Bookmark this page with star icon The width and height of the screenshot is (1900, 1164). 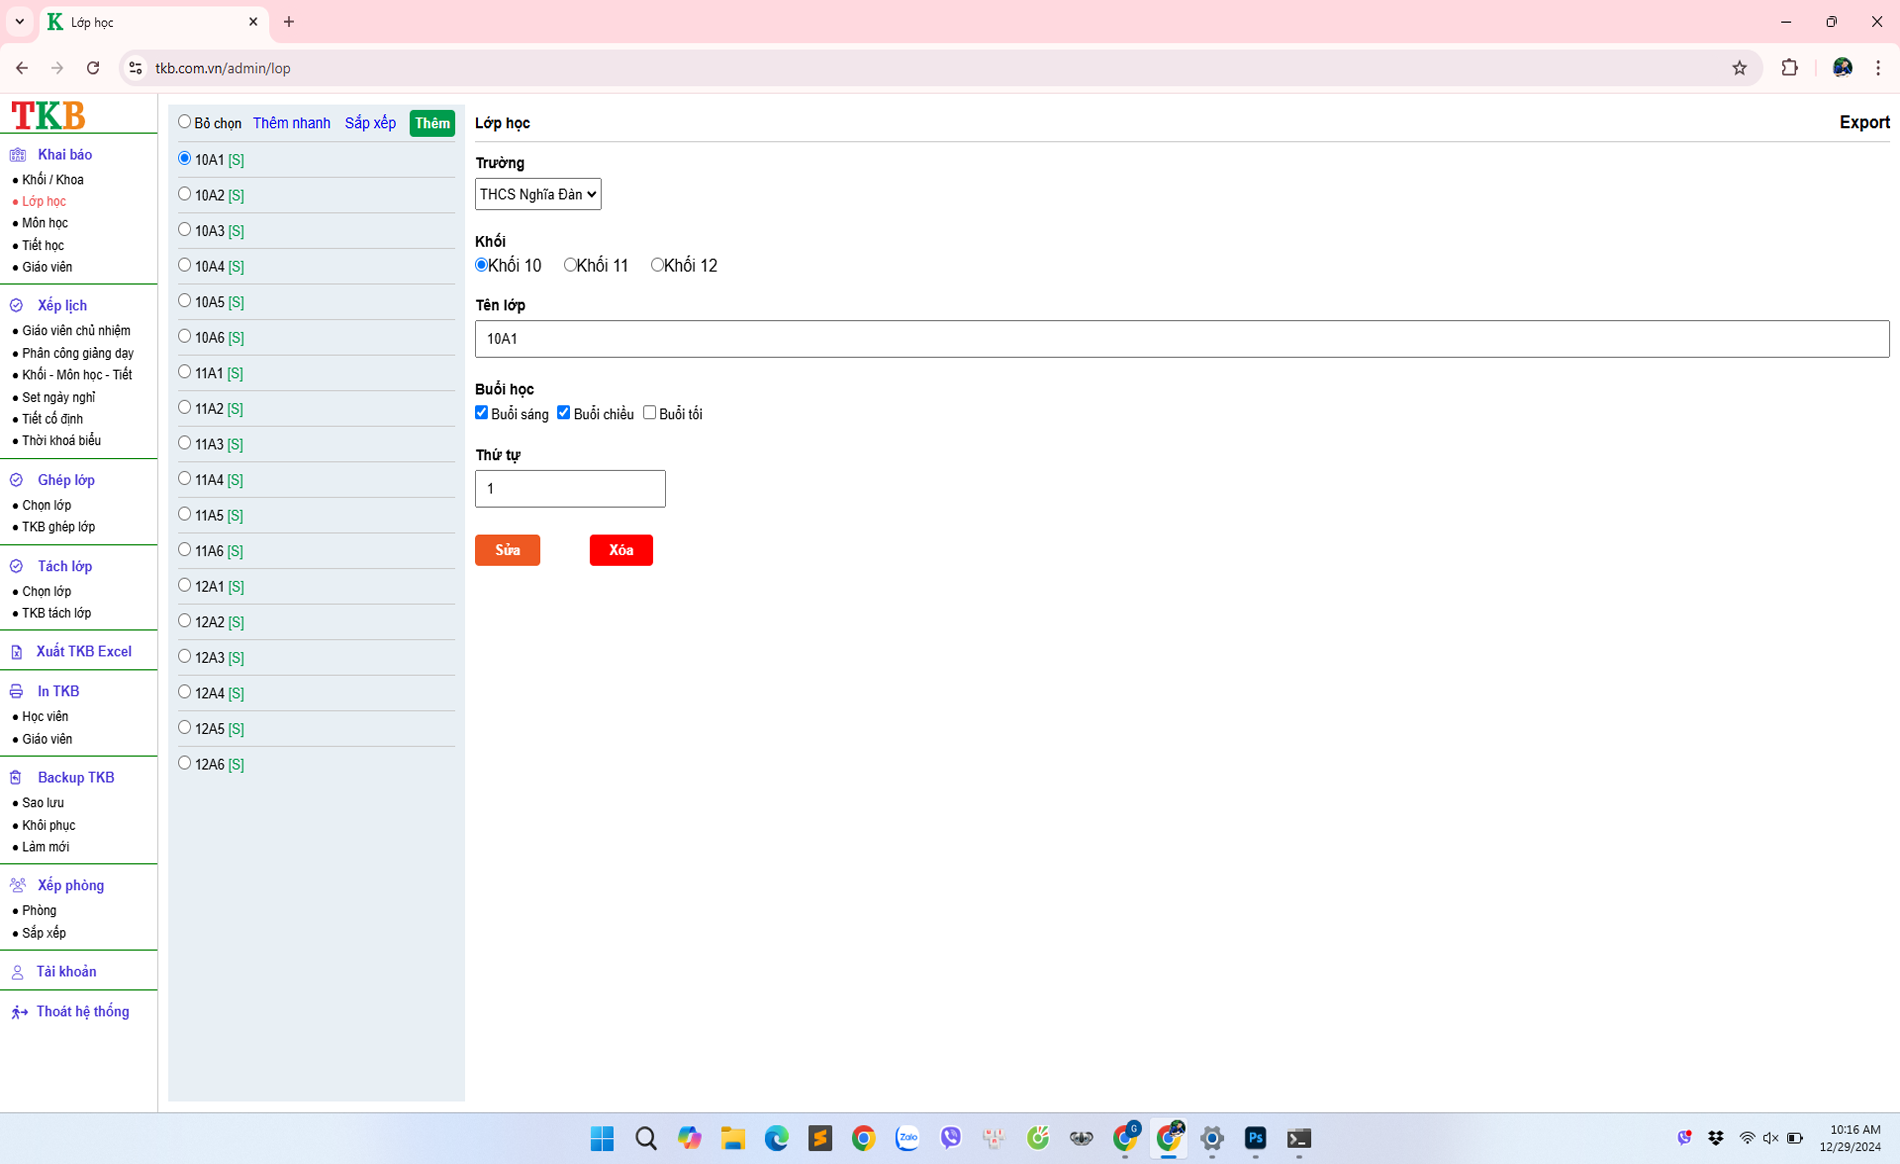pyautogui.click(x=1739, y=68)
